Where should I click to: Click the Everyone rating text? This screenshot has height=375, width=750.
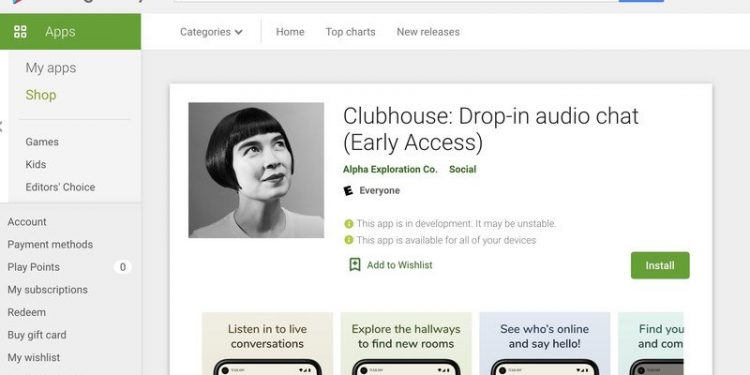[379, 190]
